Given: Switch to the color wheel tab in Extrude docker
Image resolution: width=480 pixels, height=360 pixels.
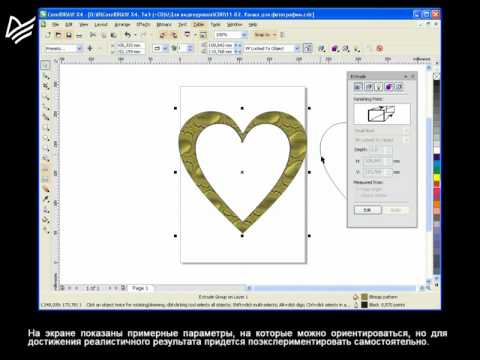Looking at the screenshot, I should point(389,87).
